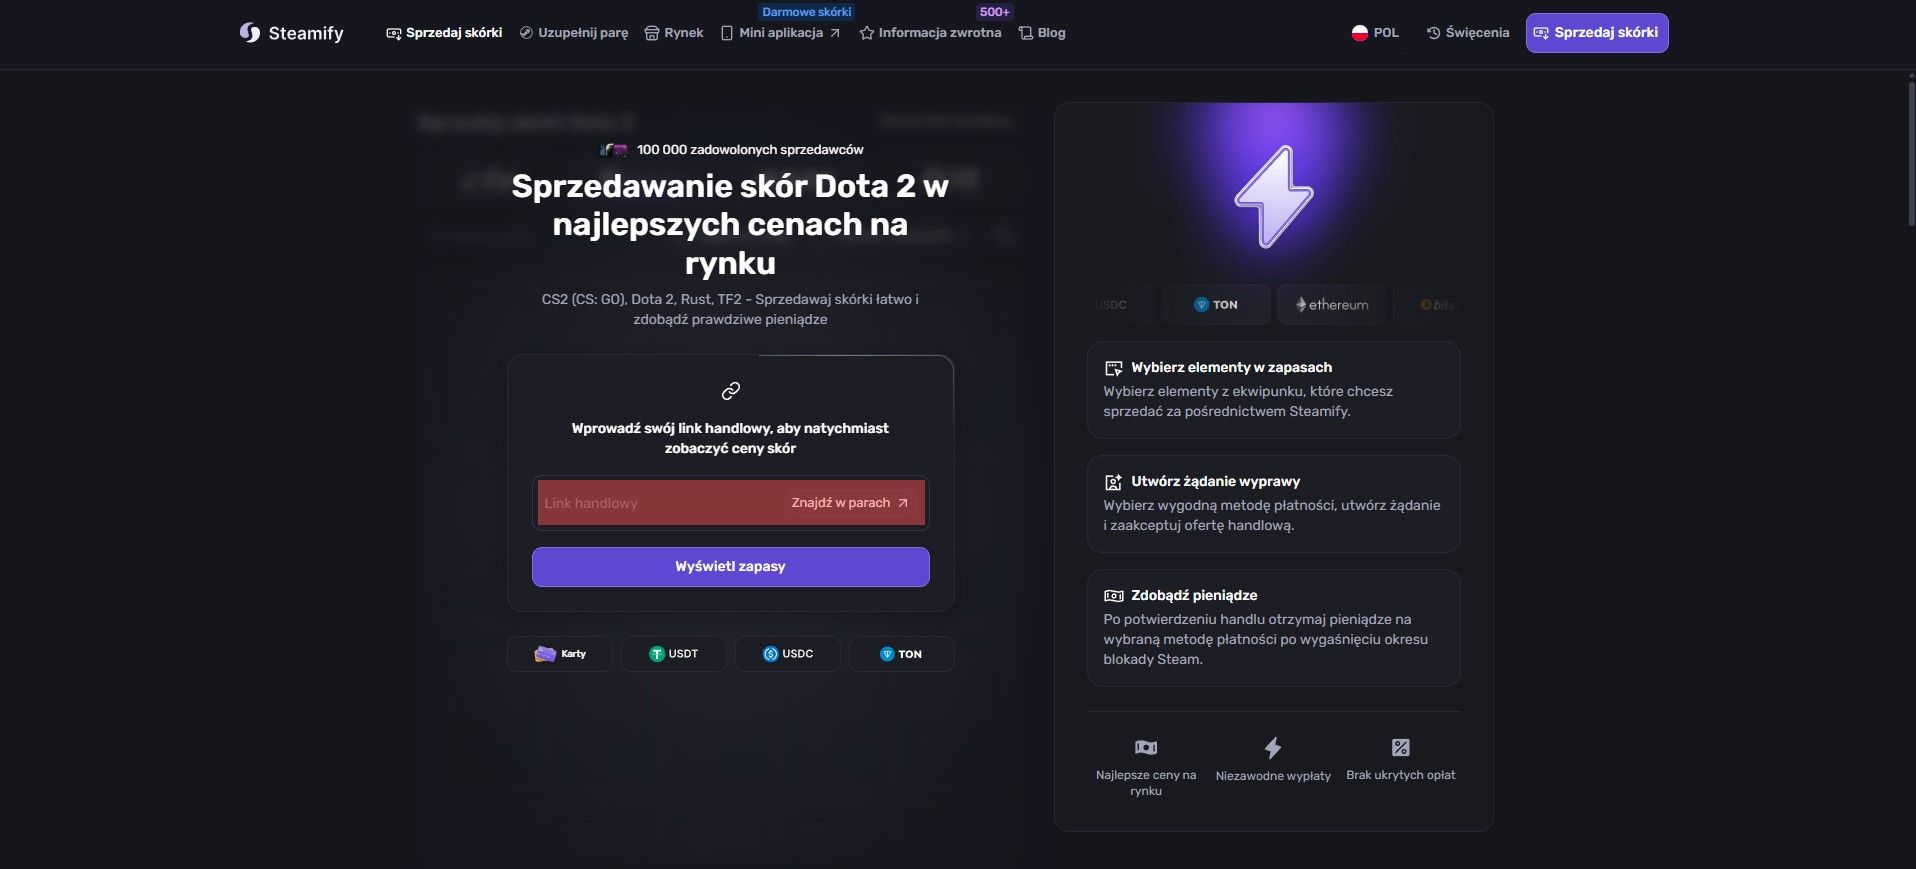Open the Mini aplikacja external link

pyautogui.click(x=780, y=33)
